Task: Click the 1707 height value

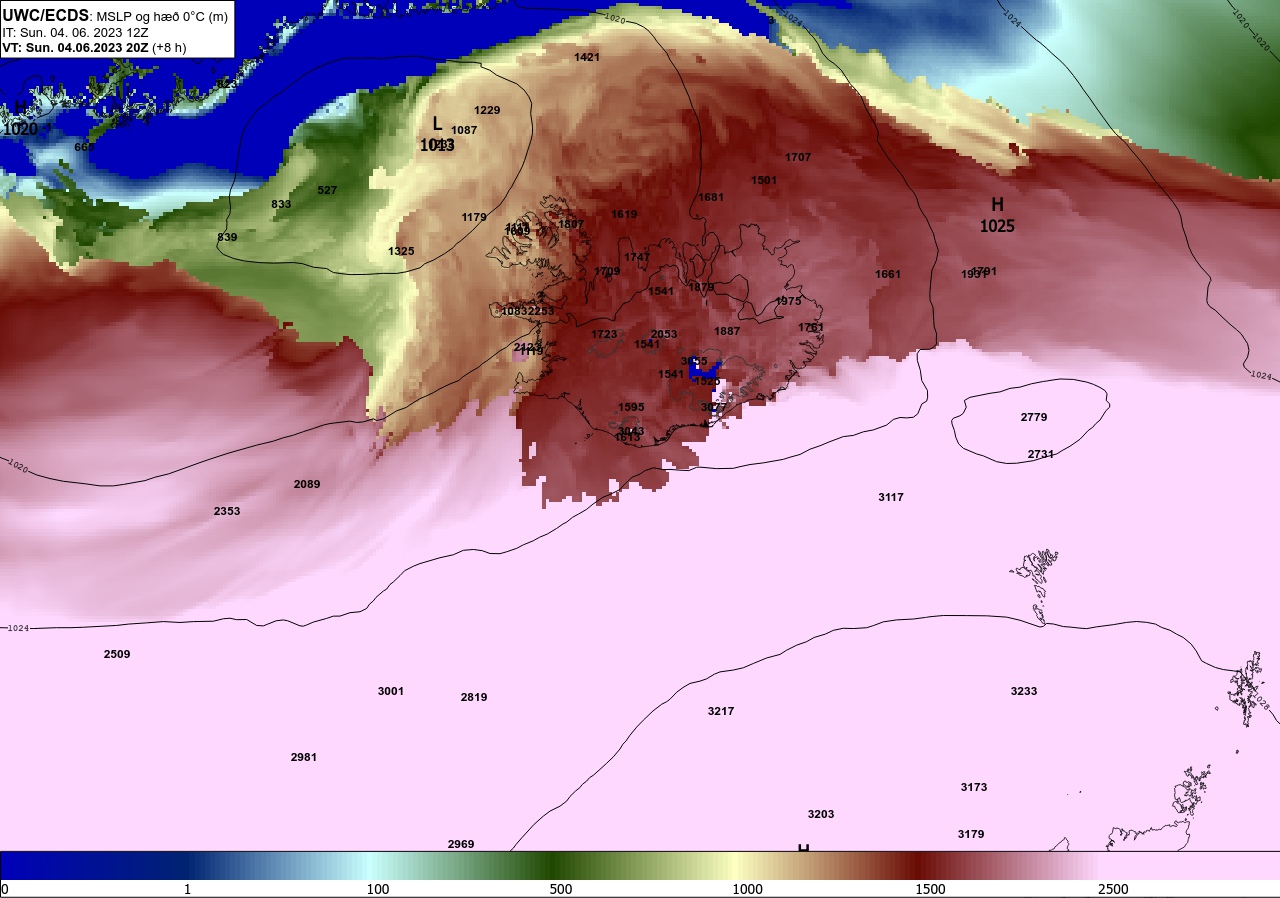Action: click(x=798, y=157)
